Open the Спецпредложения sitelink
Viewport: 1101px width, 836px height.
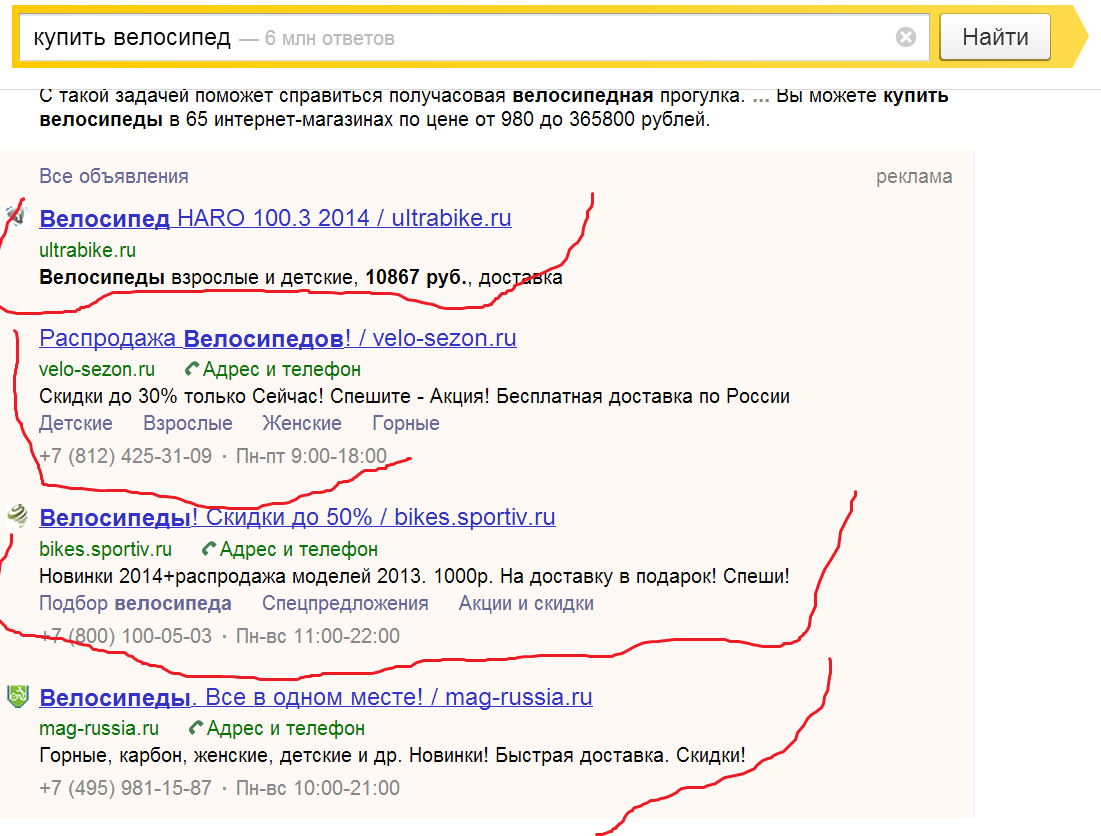(345, 604)
